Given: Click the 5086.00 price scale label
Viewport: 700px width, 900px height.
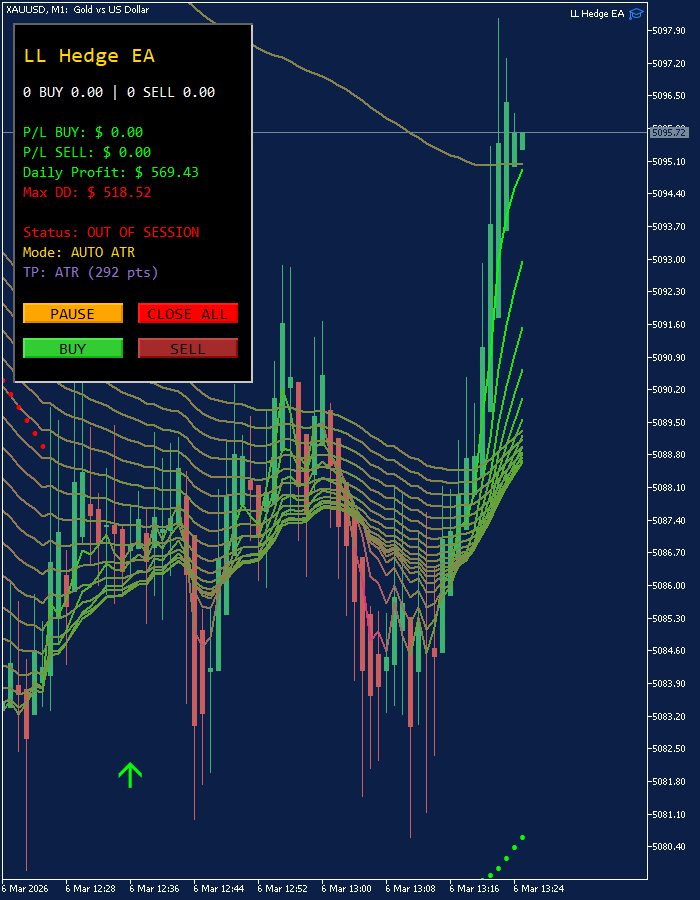Looking at the screenshot, I should tap(668, 585).
